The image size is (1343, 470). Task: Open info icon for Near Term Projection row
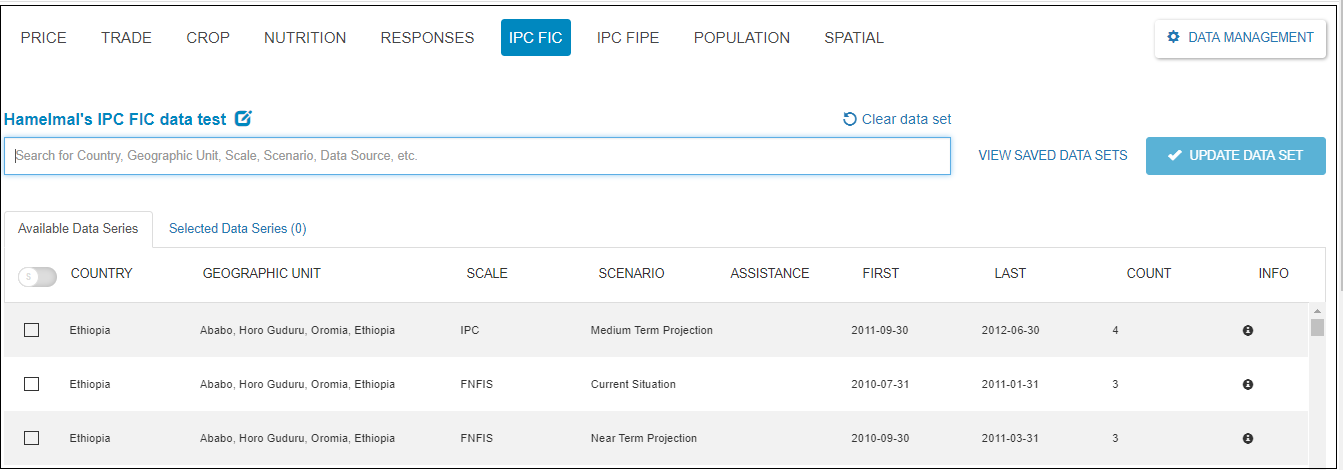tap(1247, 438)
